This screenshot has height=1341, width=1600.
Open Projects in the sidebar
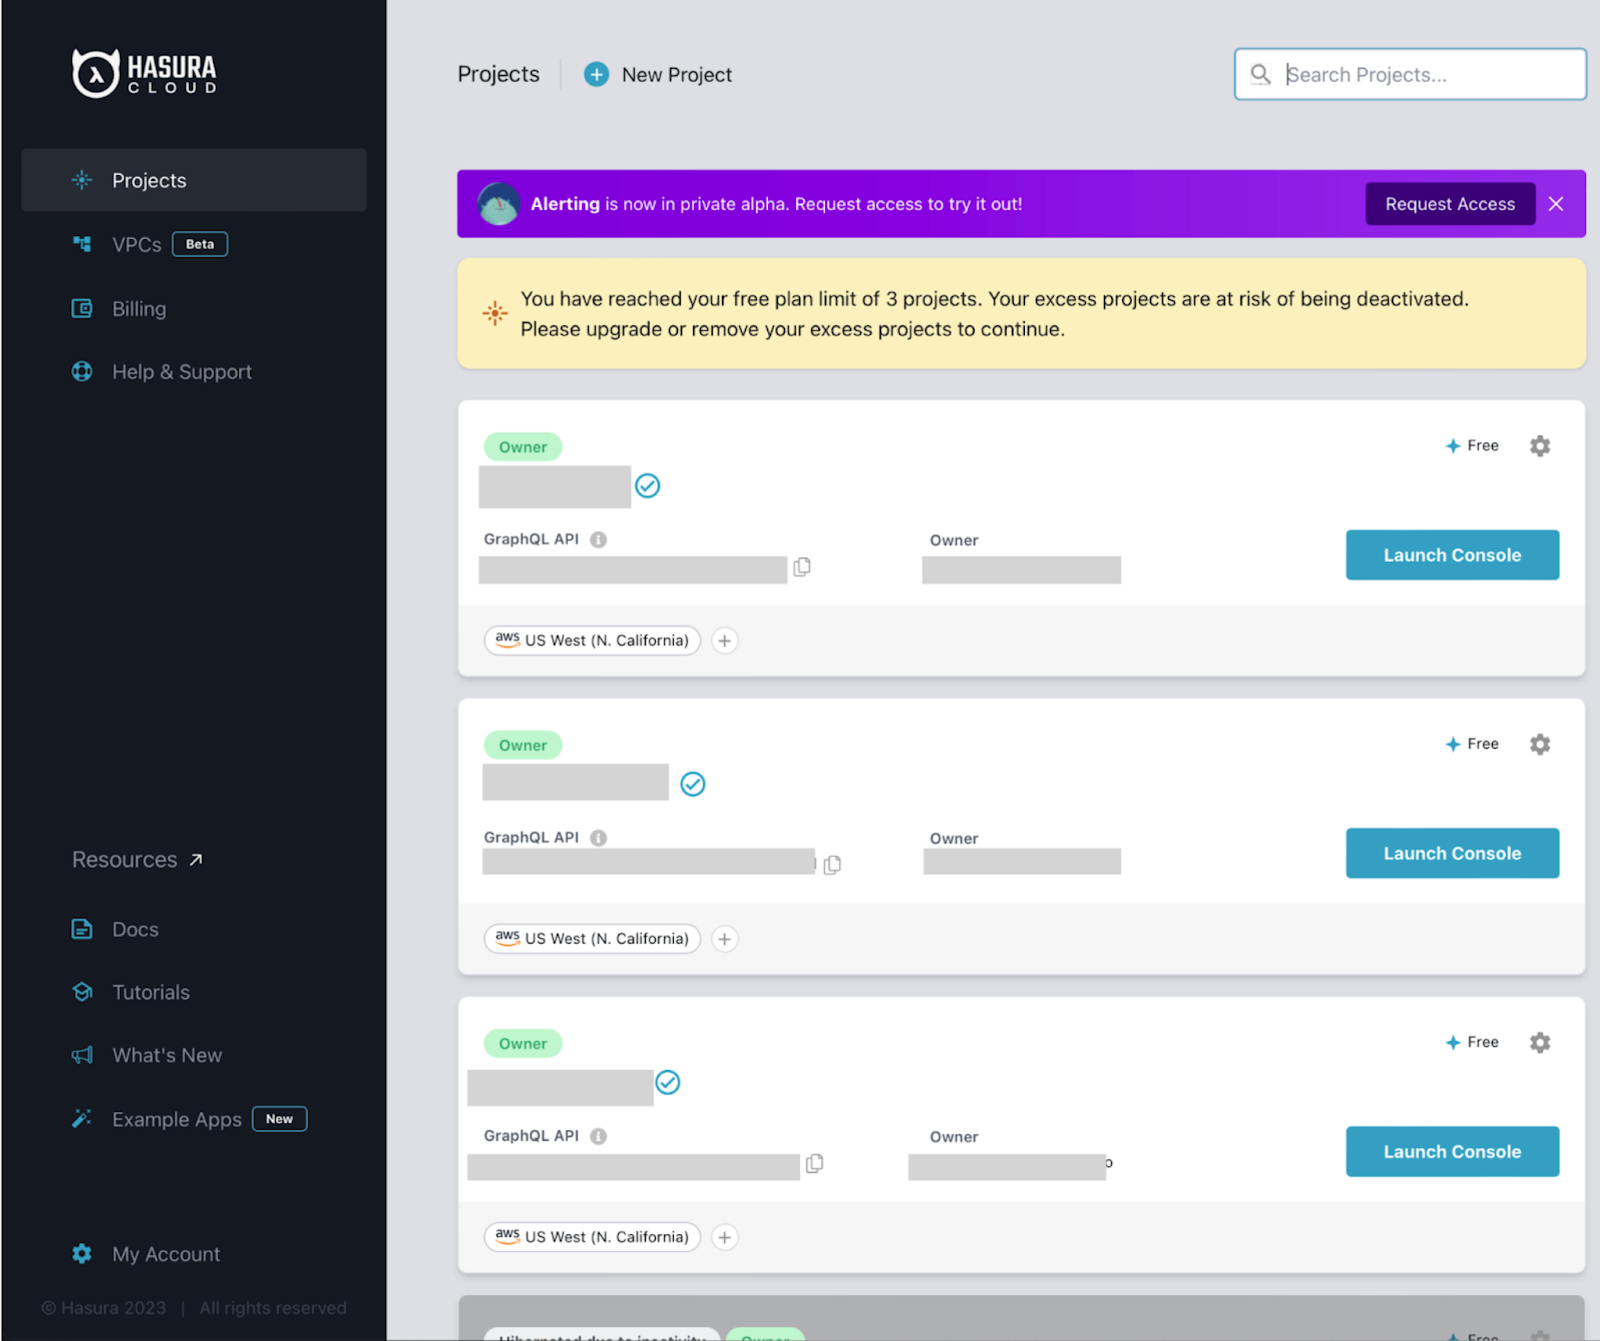point(194,180)
